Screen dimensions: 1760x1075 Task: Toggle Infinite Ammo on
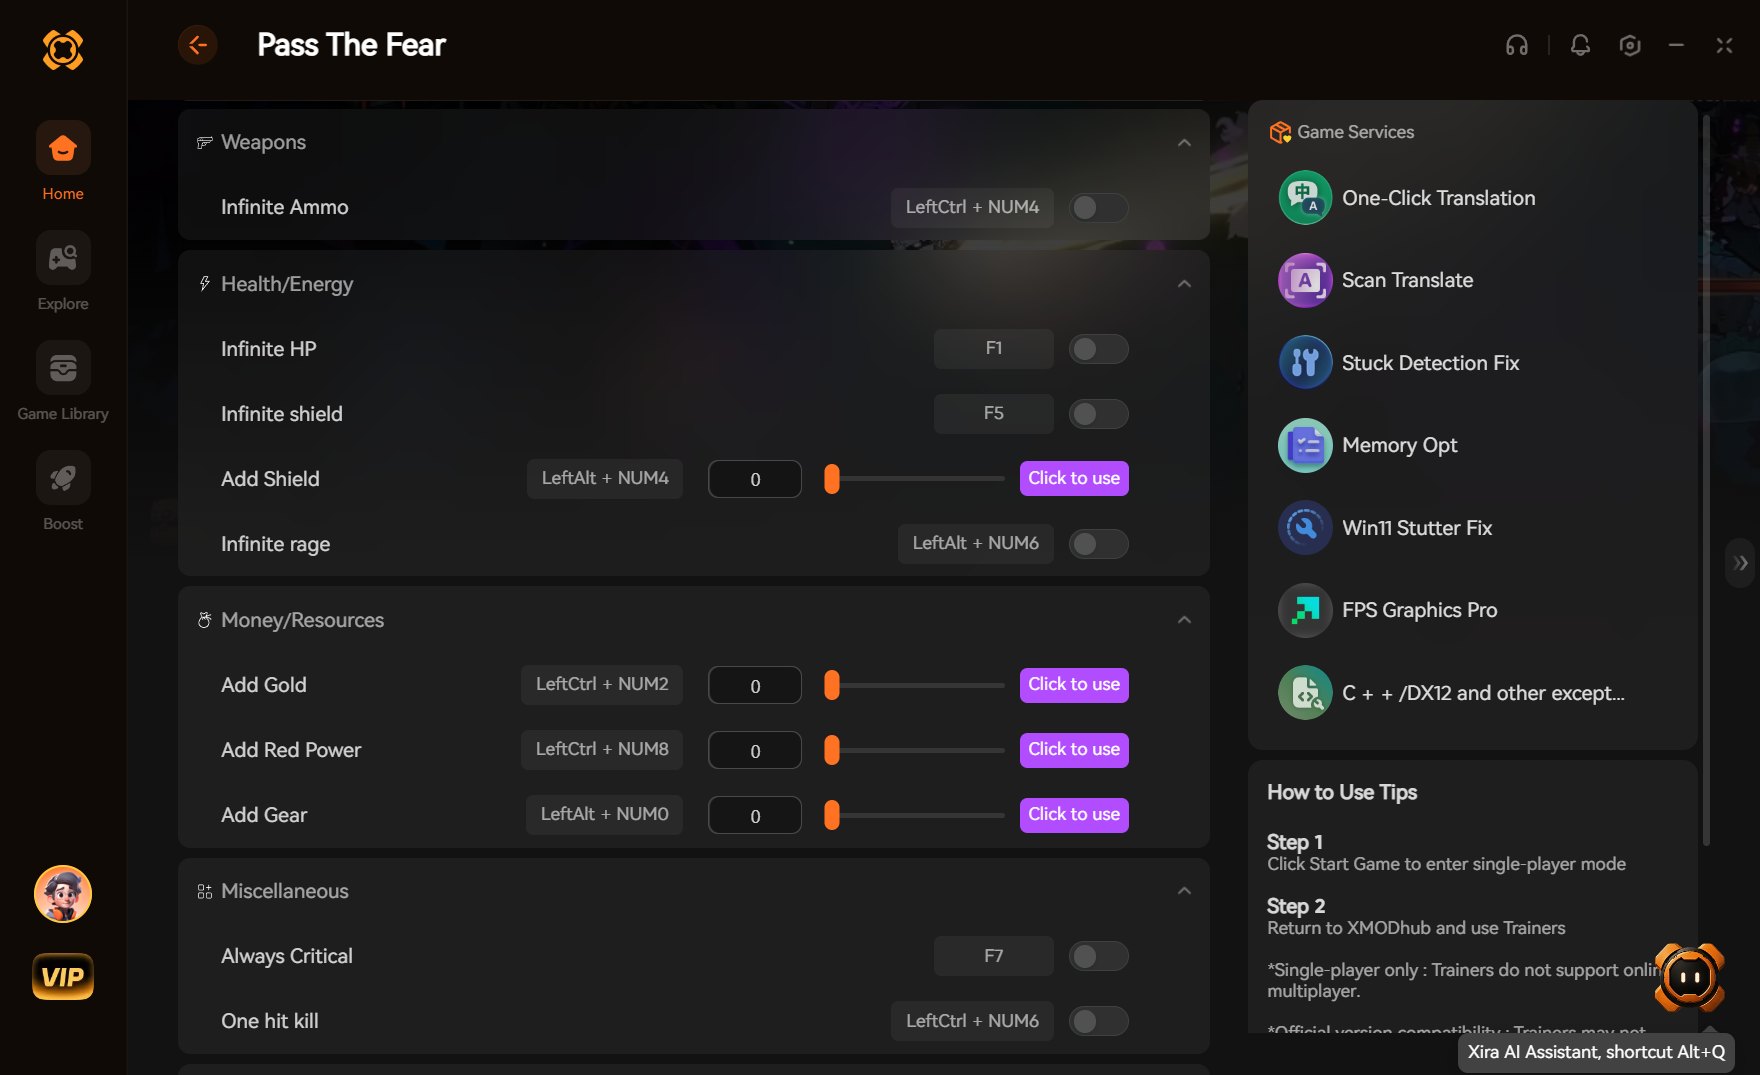pos(1099,208)
